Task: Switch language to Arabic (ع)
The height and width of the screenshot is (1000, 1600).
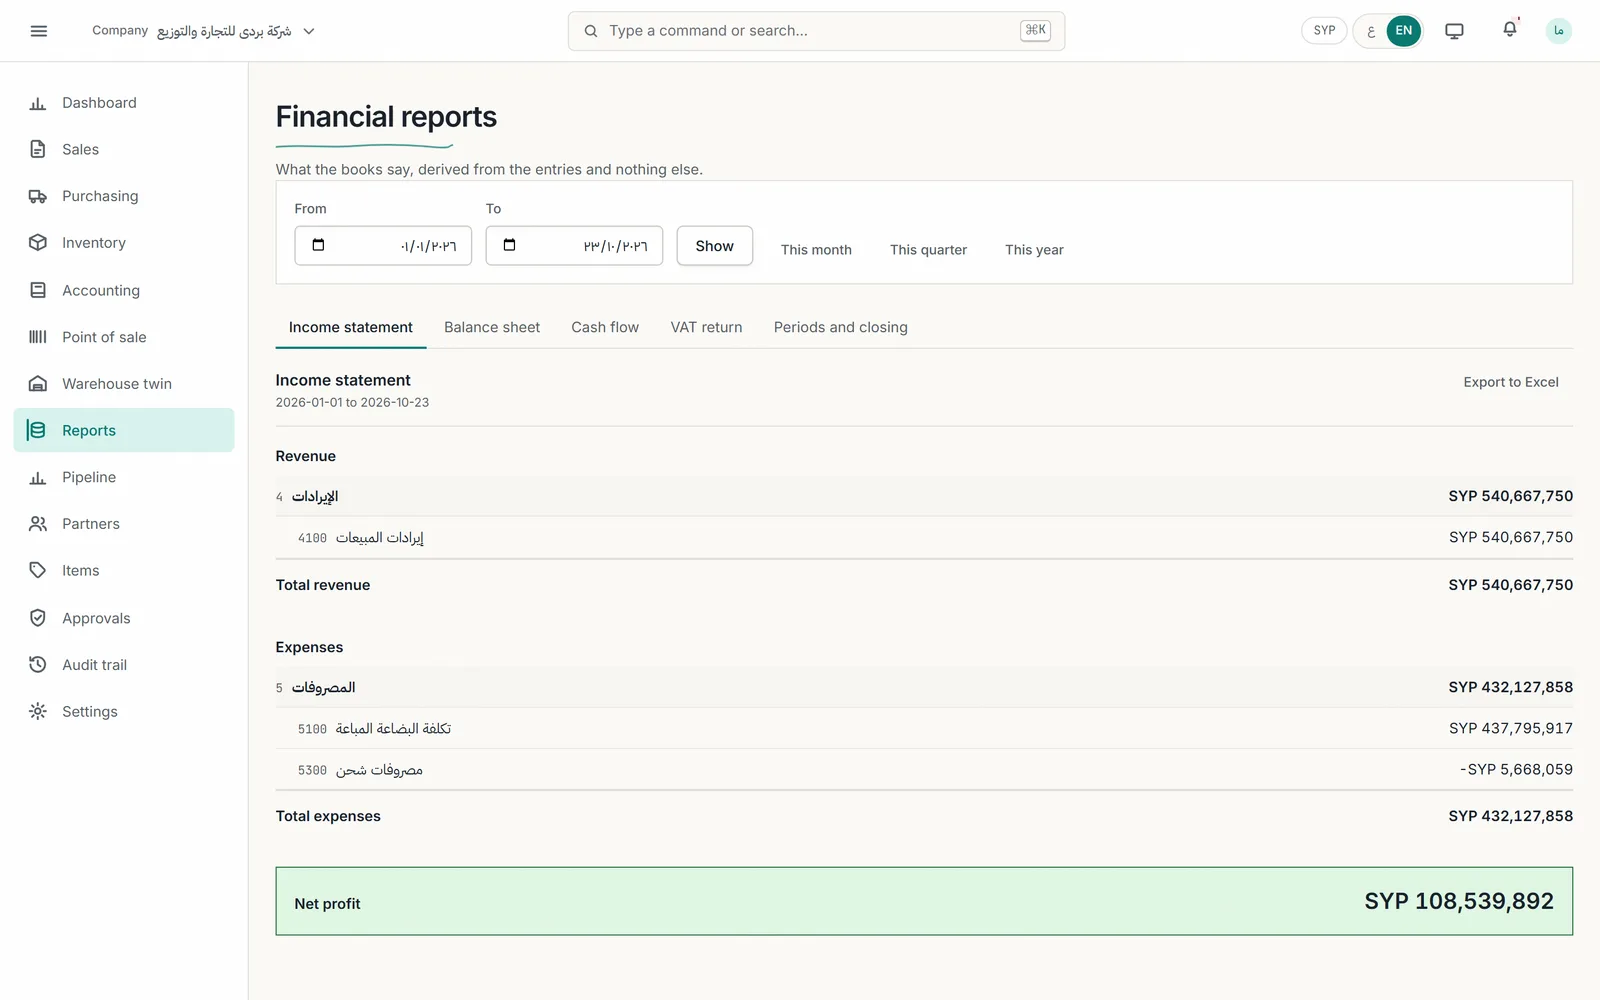Action: tap(1371, 31)
